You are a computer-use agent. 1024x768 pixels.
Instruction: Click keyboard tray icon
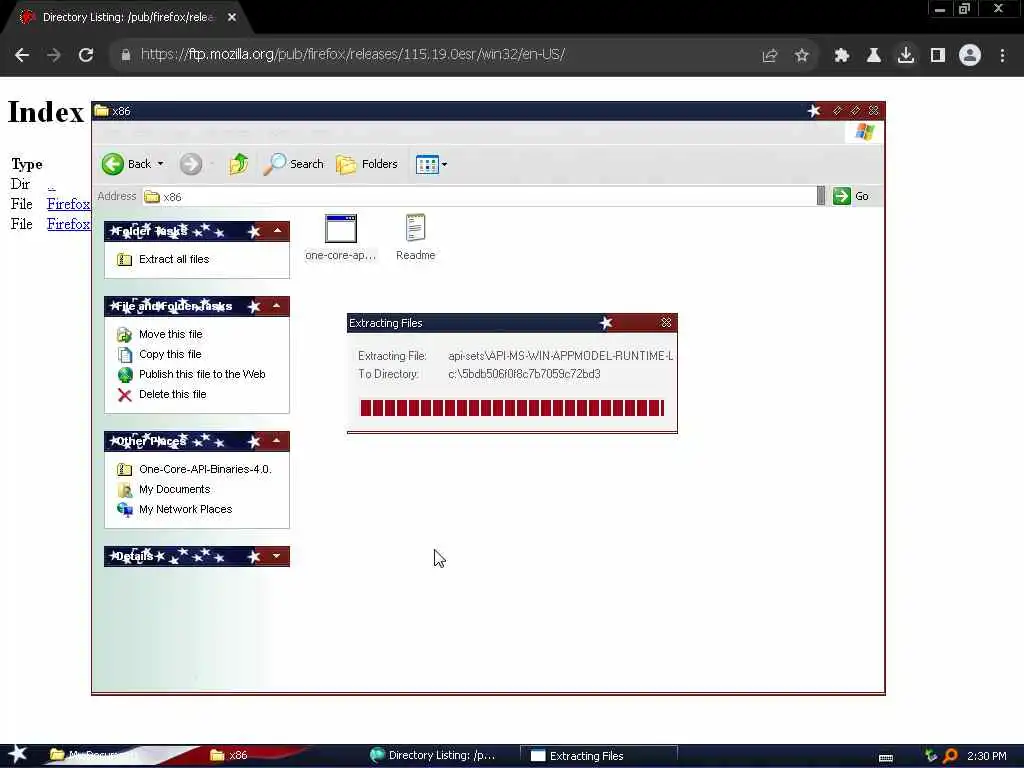tap(886, 757)
